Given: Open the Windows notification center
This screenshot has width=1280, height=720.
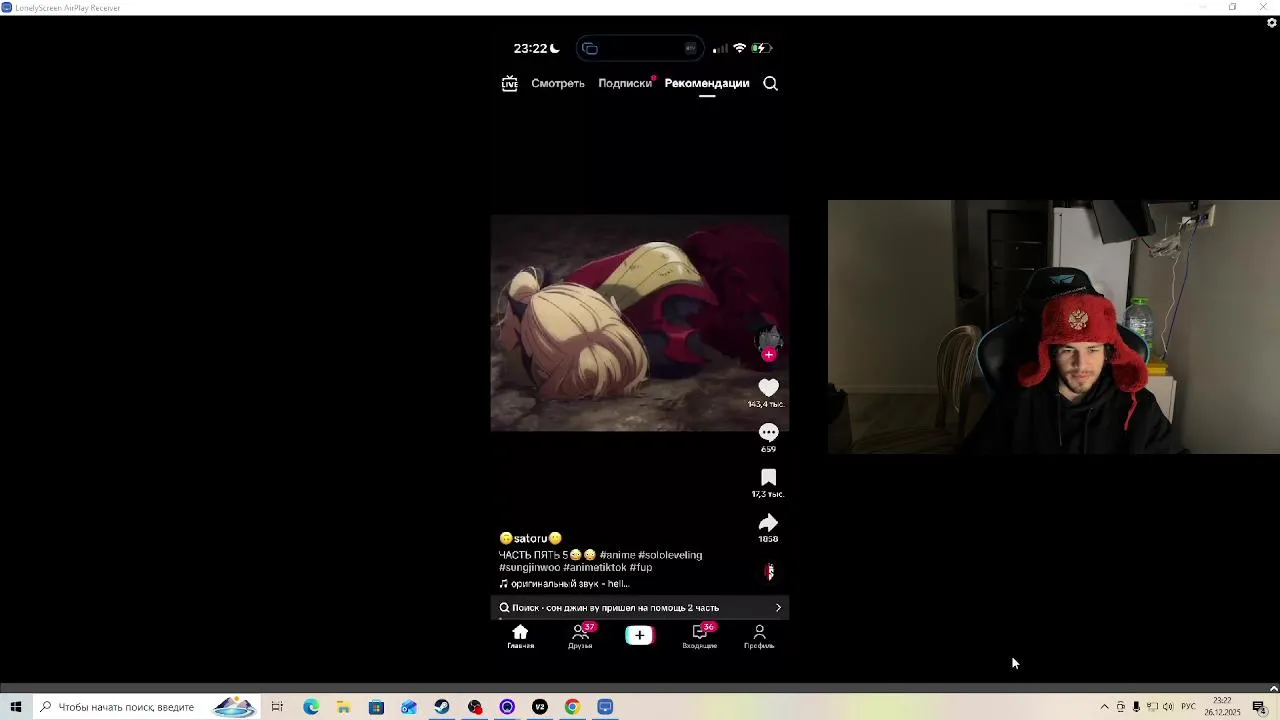Looking at the screenshot, I should pyautogui.click(x=1259, y=707).
